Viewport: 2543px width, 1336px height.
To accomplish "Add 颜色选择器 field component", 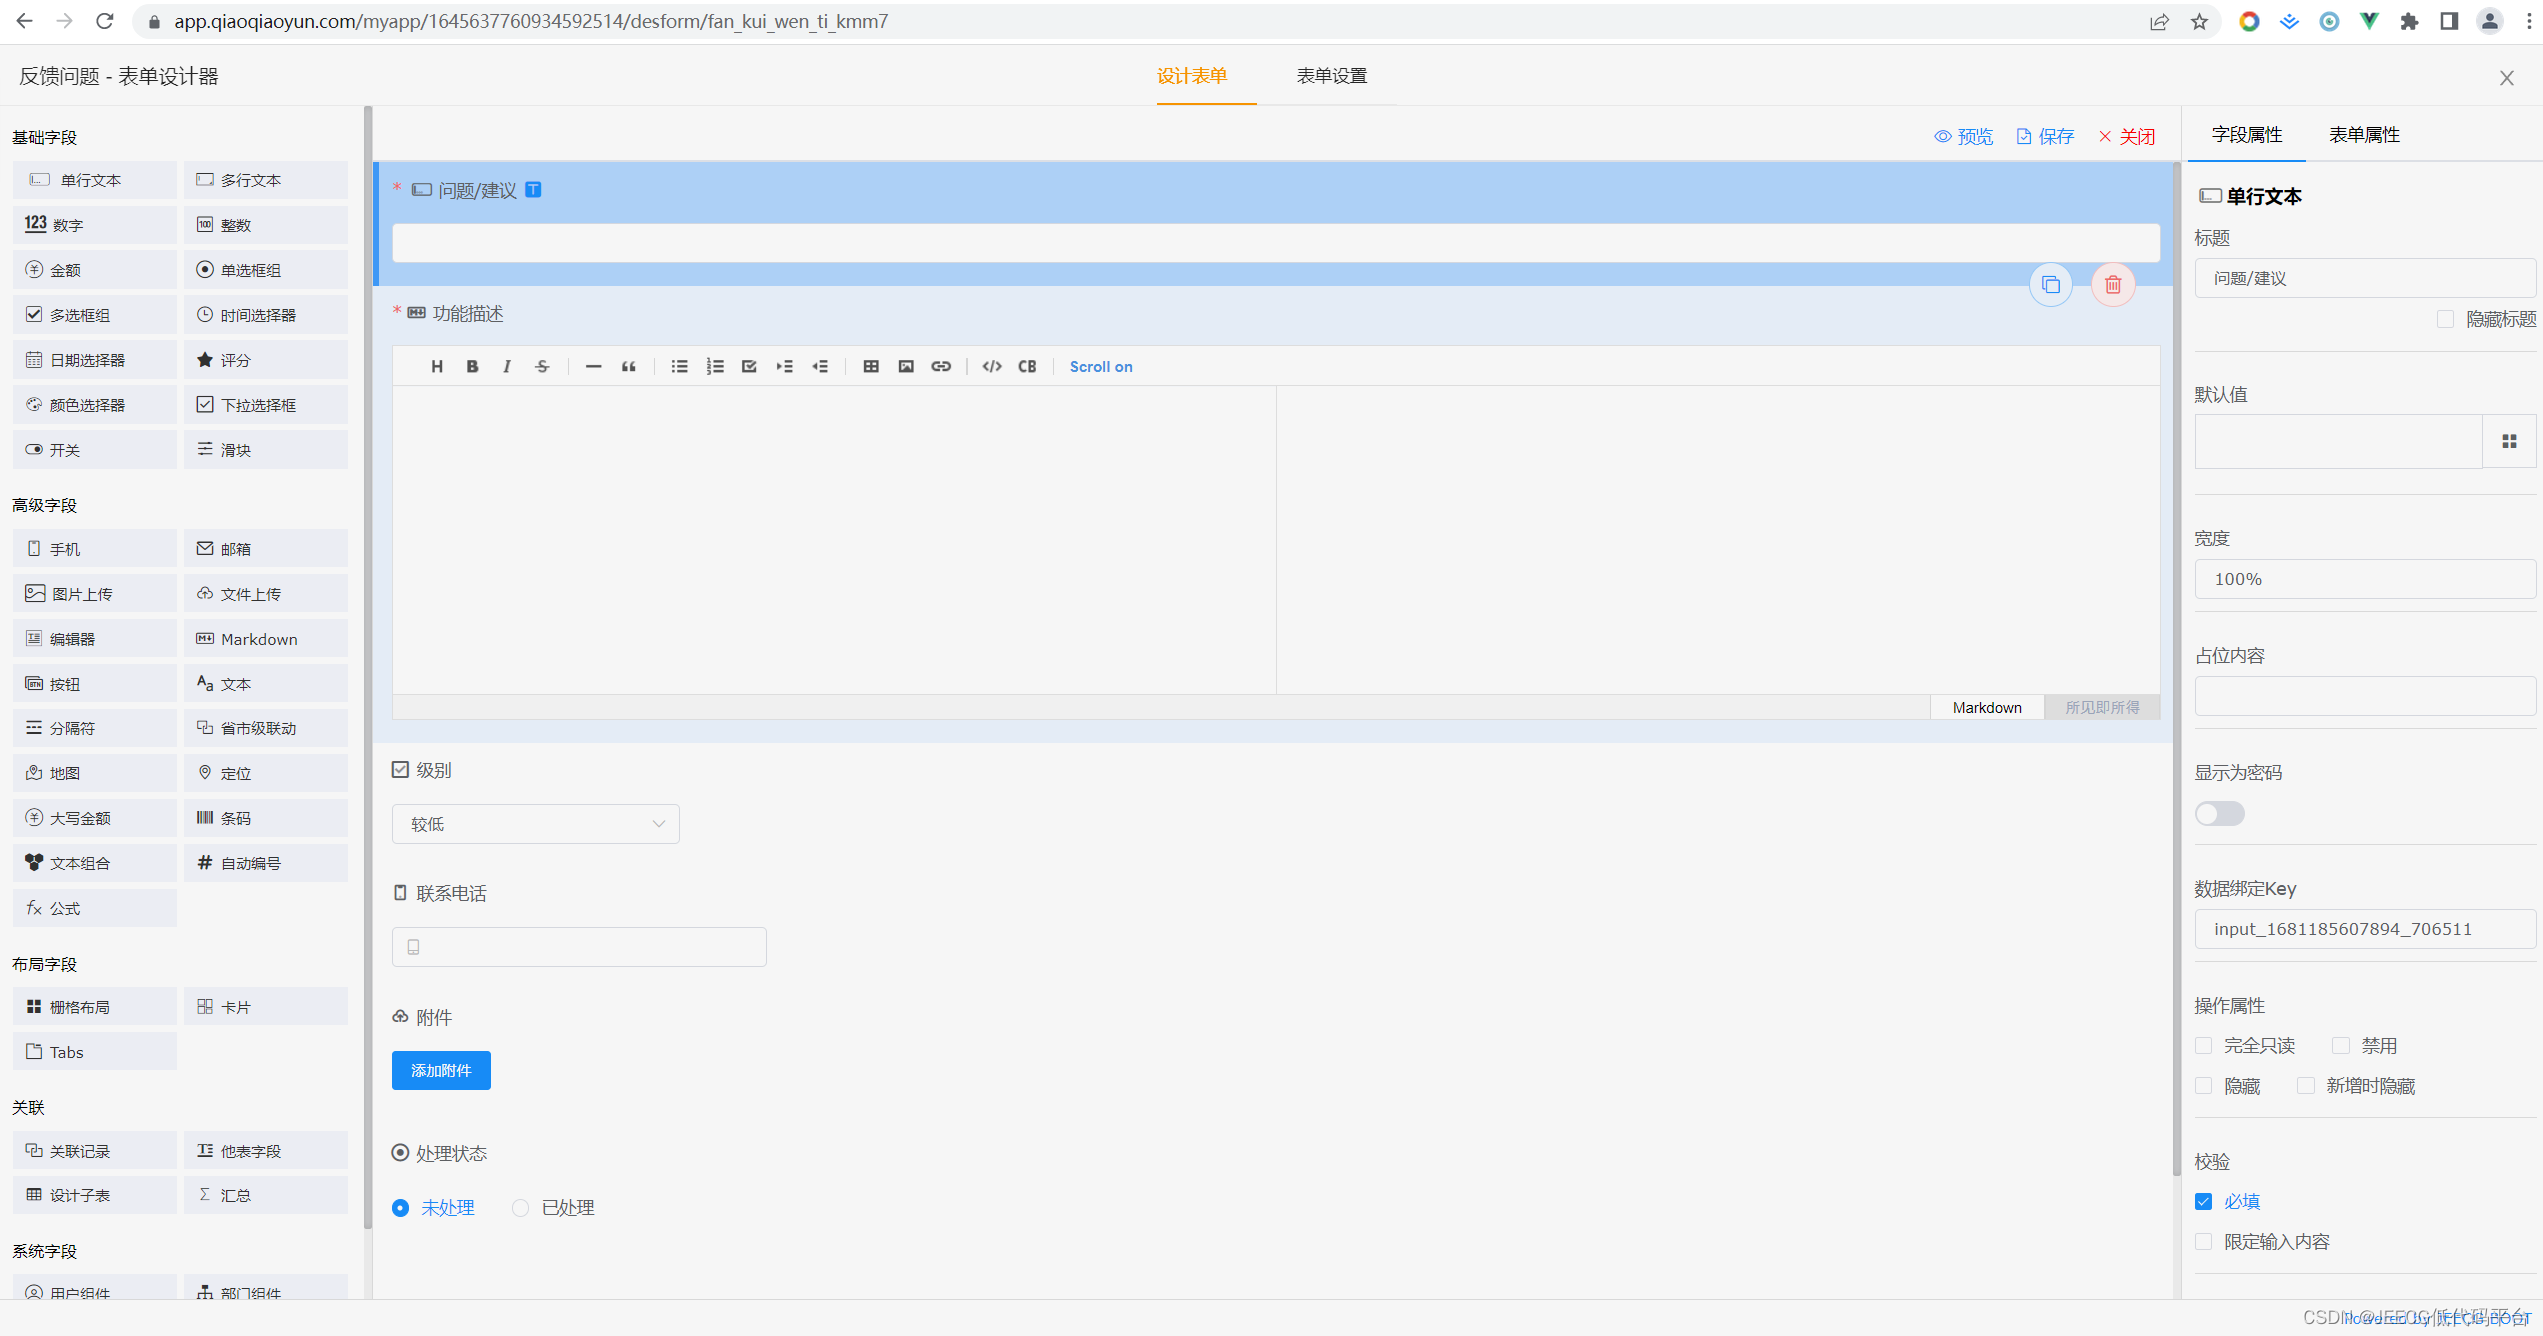I will coord(95,405).
